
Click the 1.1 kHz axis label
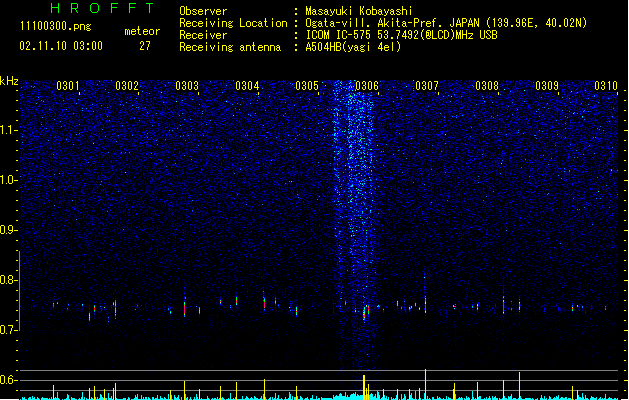(x=8, y=130)
